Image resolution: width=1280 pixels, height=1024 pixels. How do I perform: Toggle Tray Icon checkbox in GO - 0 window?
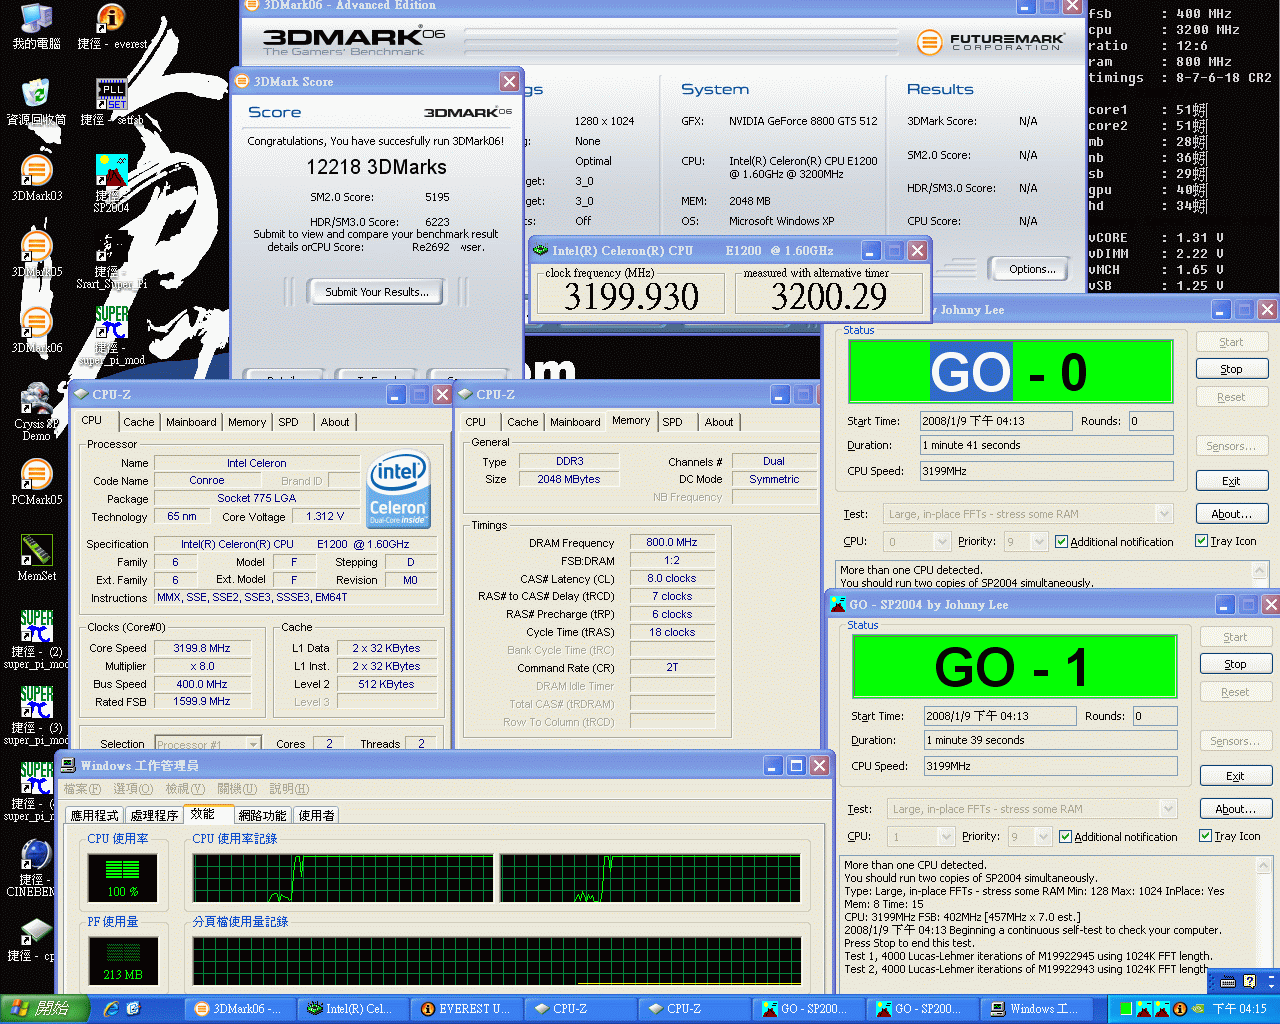pyautogui.click(x=1225, y=541)
